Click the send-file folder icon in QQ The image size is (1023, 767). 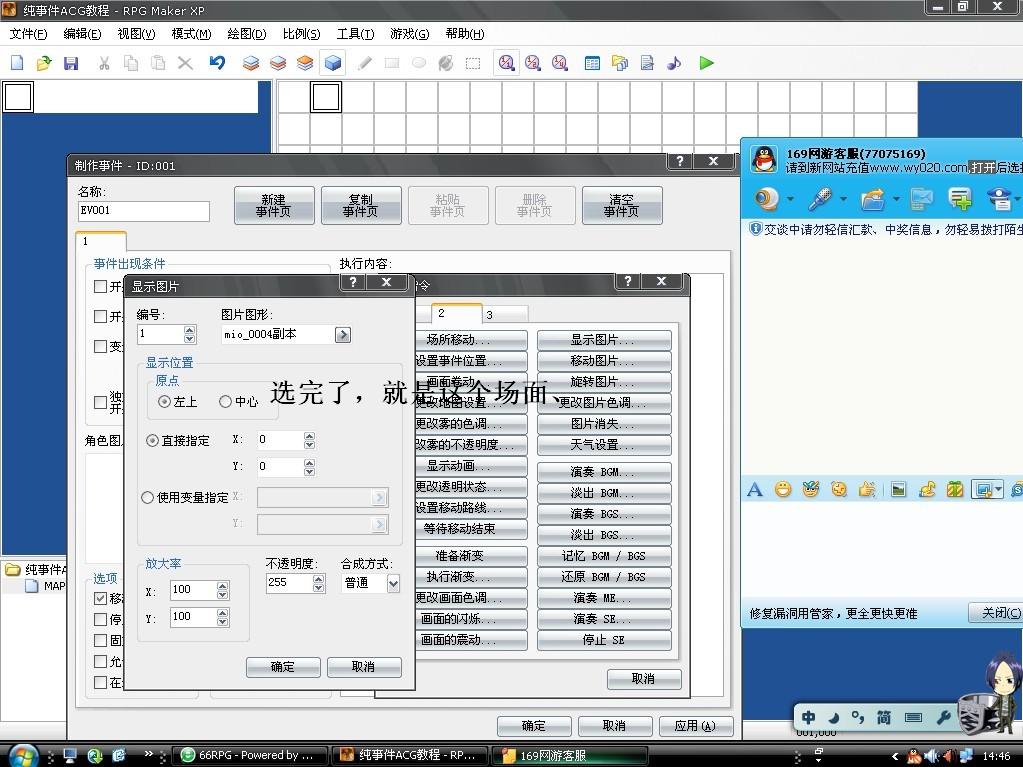(x=872, y=198)
